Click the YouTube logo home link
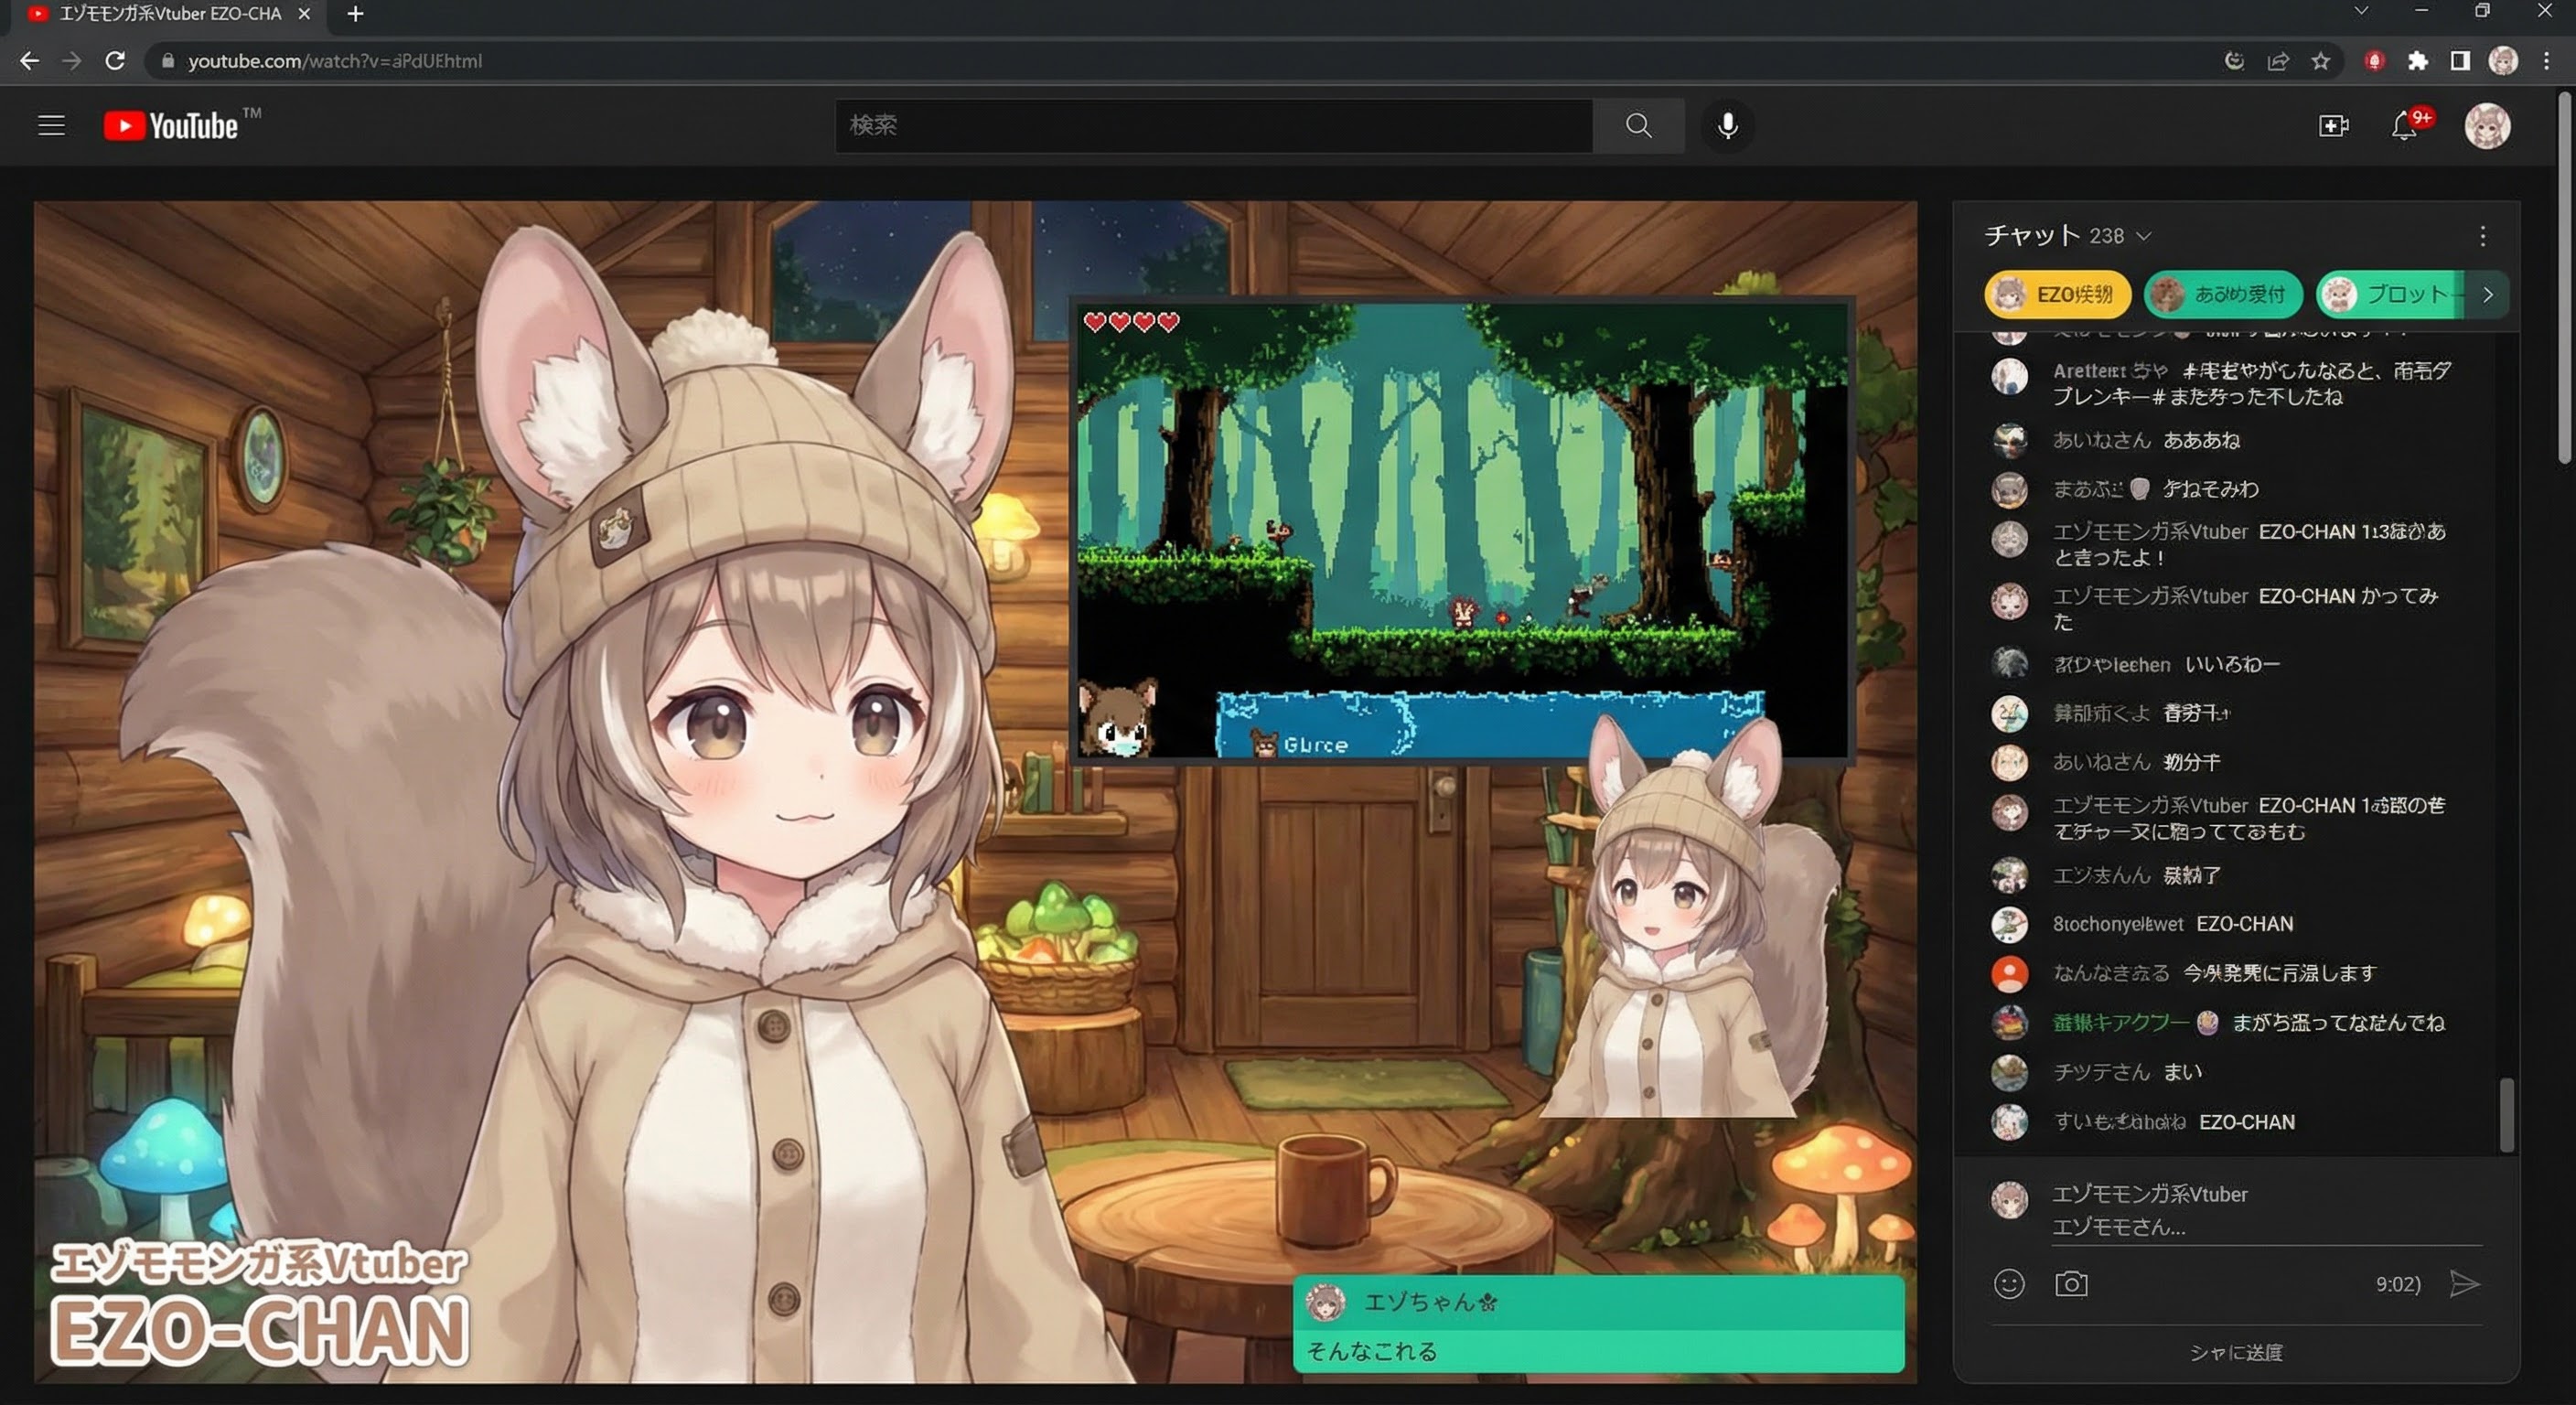The image size is (2576, 1405). point(171,126)
